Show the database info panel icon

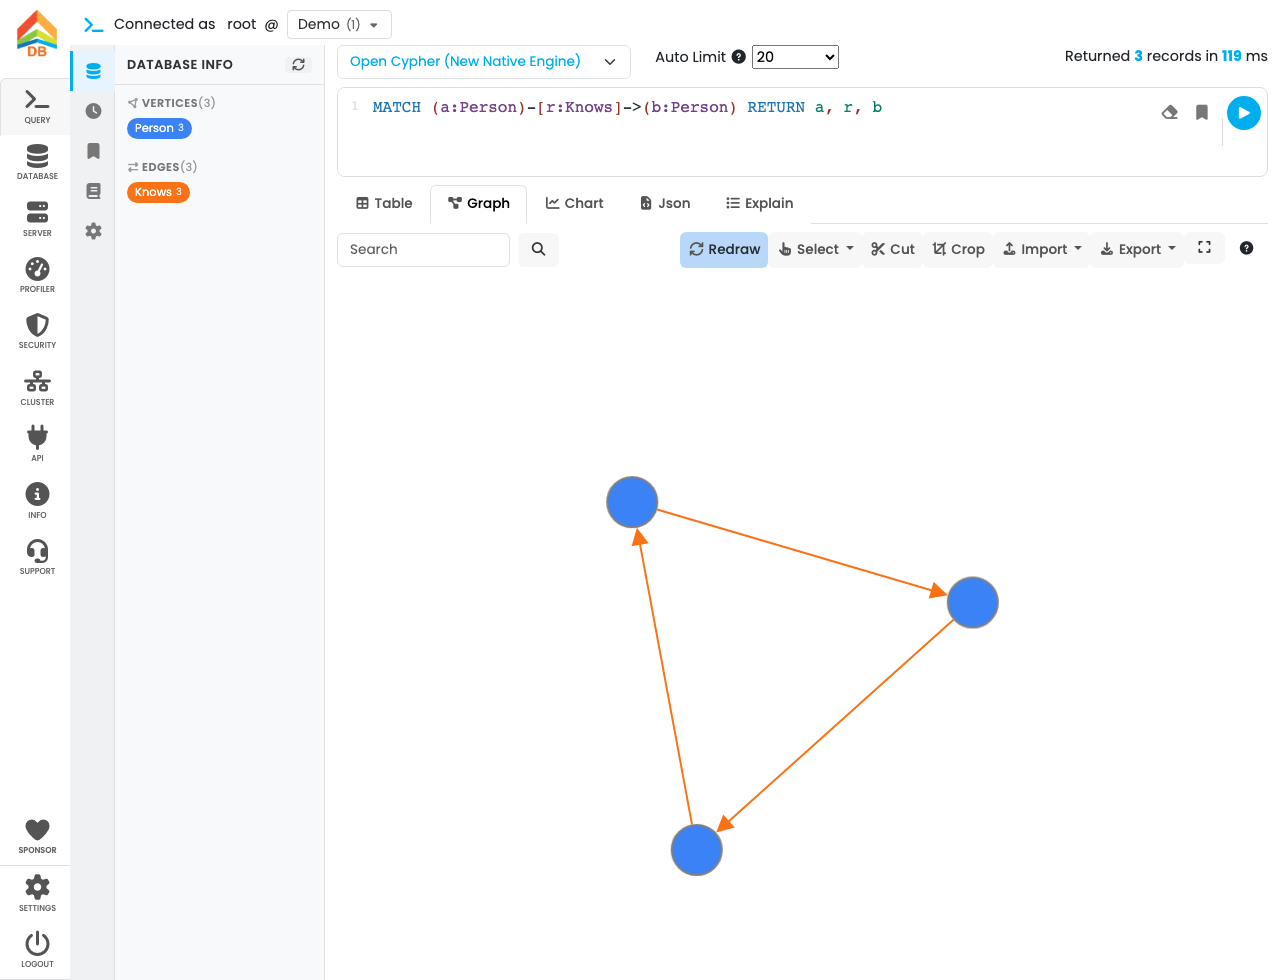coord(93,71)
